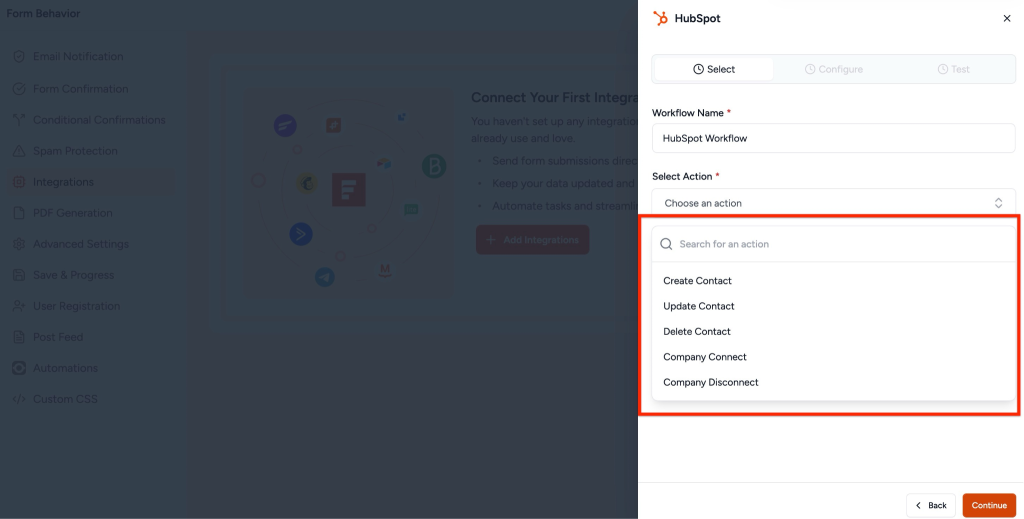Screen dimensions: 1024x519
Task: Click the magnifier icon in action search
Action: (666, 244)
